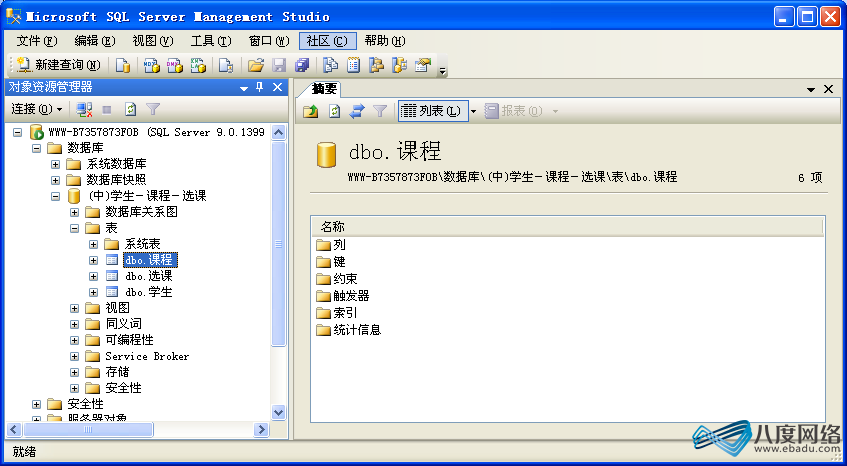Click the 列表(L) list view button
This screenshot has width=847, height=466.
point(433,111)
